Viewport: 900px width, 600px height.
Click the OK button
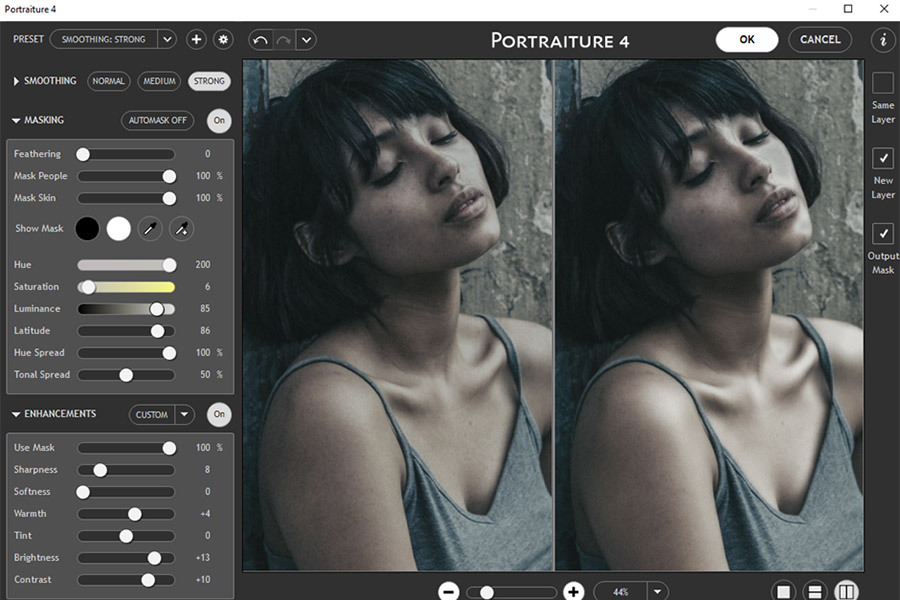click(747, 40)
